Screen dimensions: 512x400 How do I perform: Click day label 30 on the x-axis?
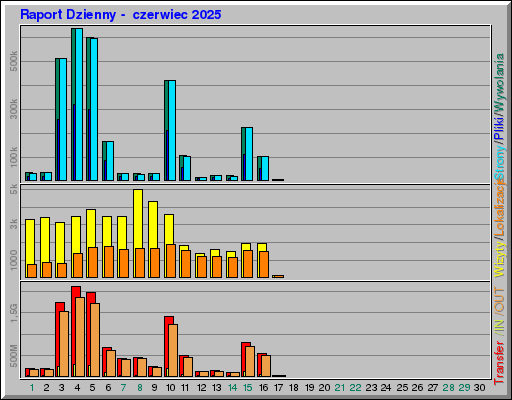pyautogui.click(x=479, y=388)
